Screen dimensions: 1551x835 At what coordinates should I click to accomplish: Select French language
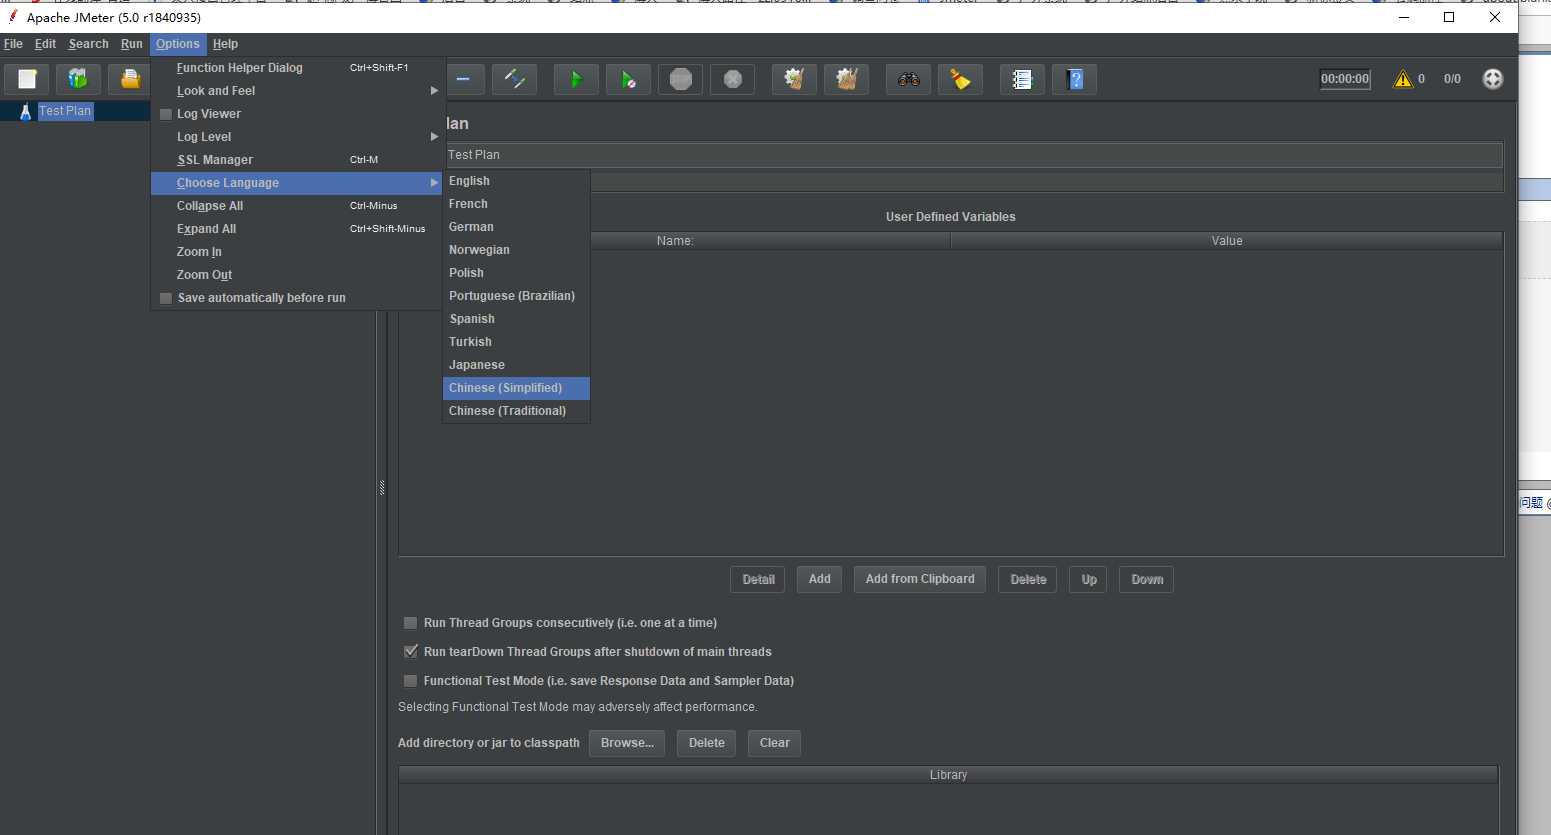(x=516, y=204)
